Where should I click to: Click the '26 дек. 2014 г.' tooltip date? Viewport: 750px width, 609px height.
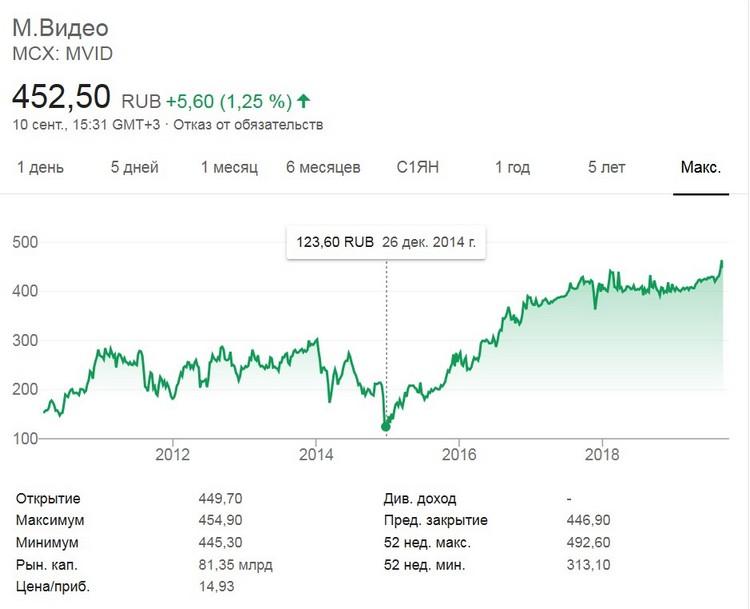click(x=429, y=242)
